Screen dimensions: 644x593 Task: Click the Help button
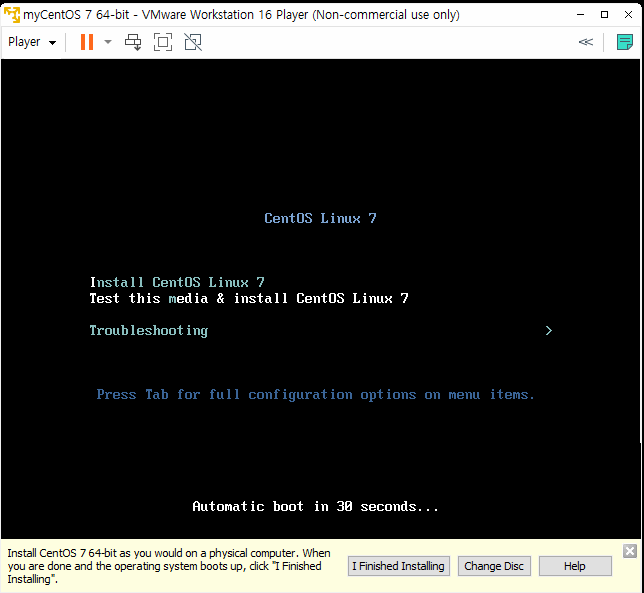click(x=575, y=566)
